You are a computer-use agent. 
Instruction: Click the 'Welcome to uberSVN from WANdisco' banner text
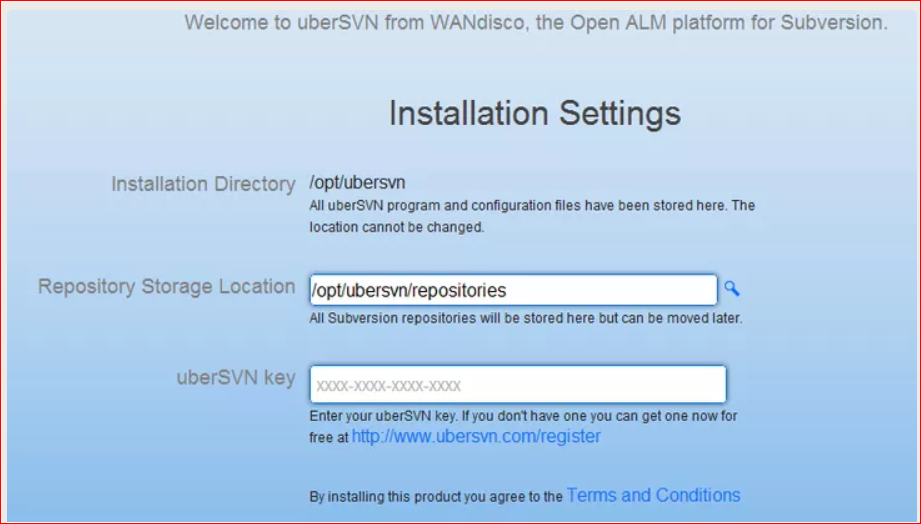pos(536,22)
